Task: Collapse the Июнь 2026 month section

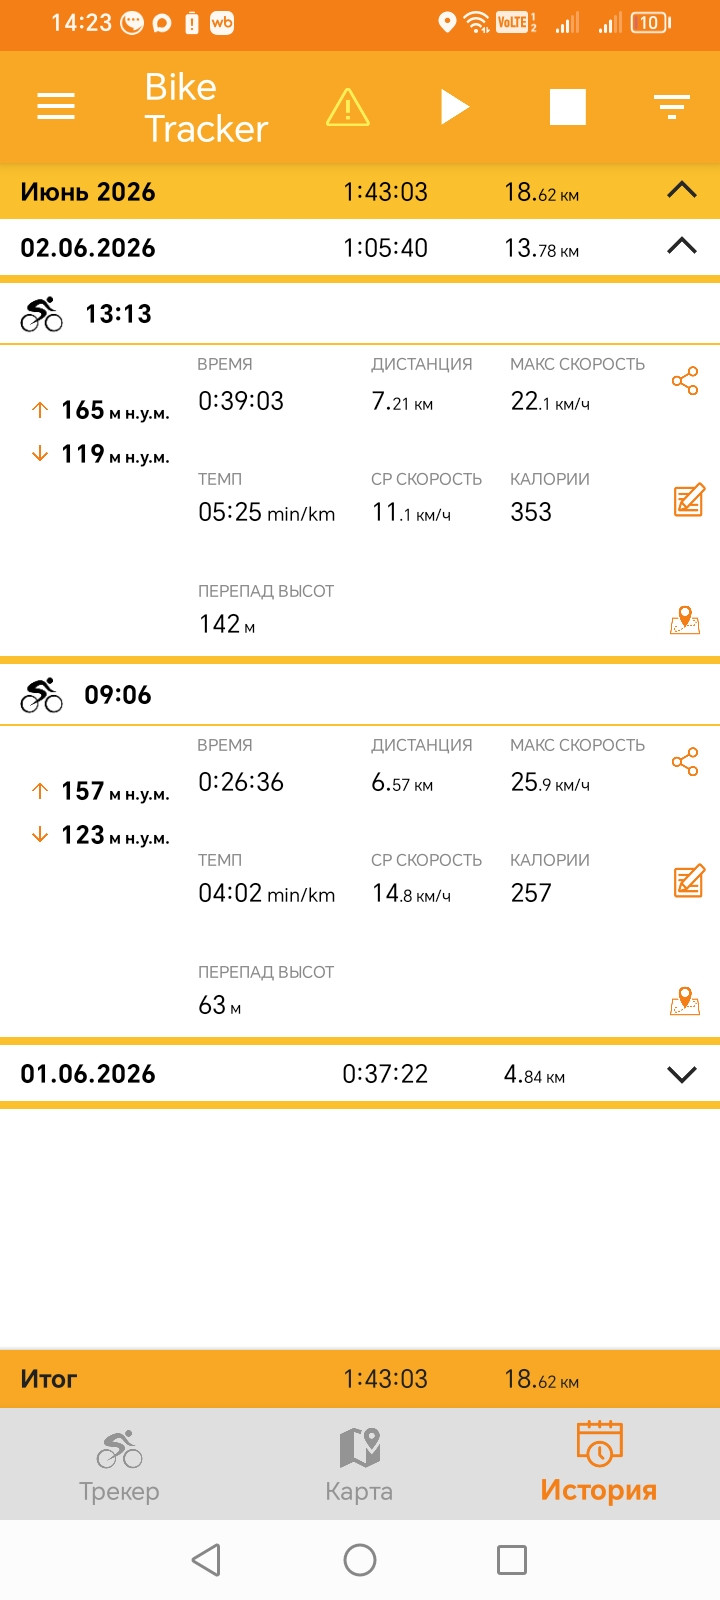Action: tap(682, 191)
